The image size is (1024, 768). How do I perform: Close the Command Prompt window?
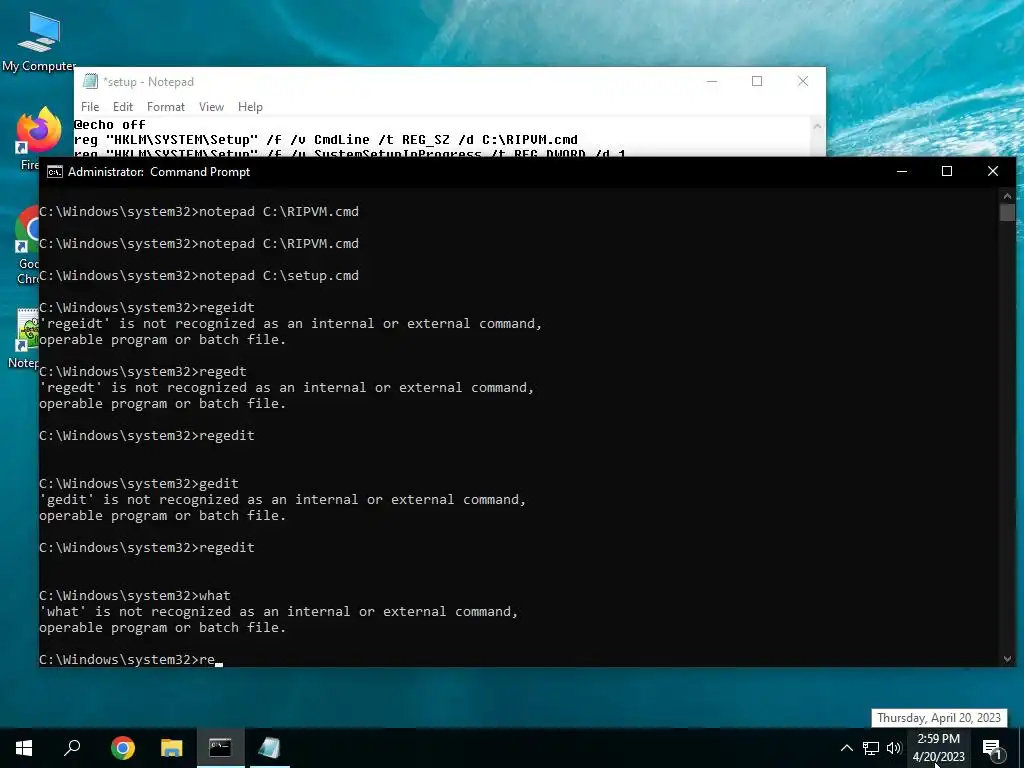993,172
